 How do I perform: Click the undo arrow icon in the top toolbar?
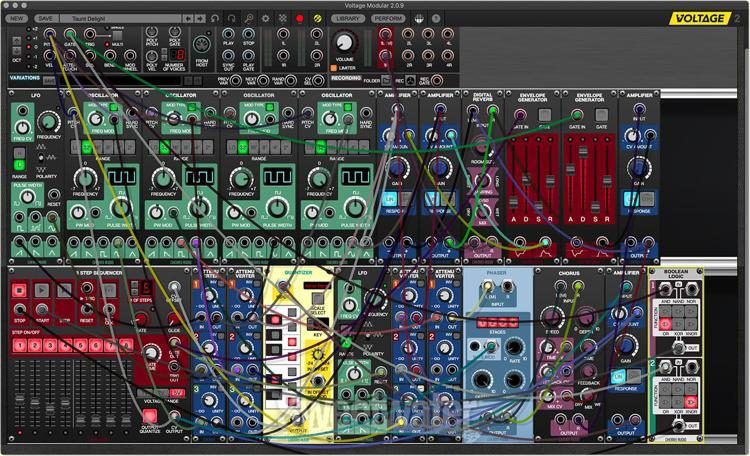(x=215, y=19)
